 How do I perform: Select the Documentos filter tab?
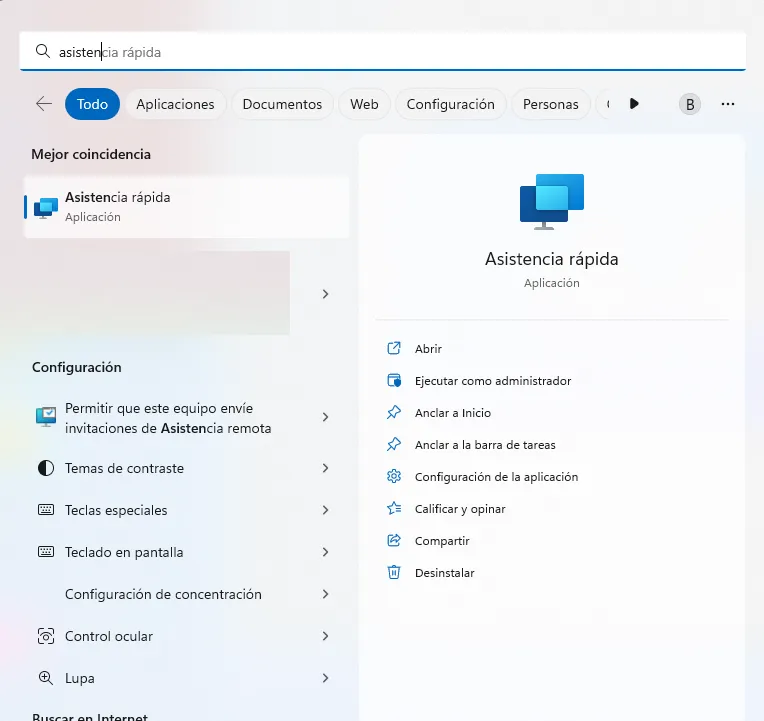[x=282, y=104]
